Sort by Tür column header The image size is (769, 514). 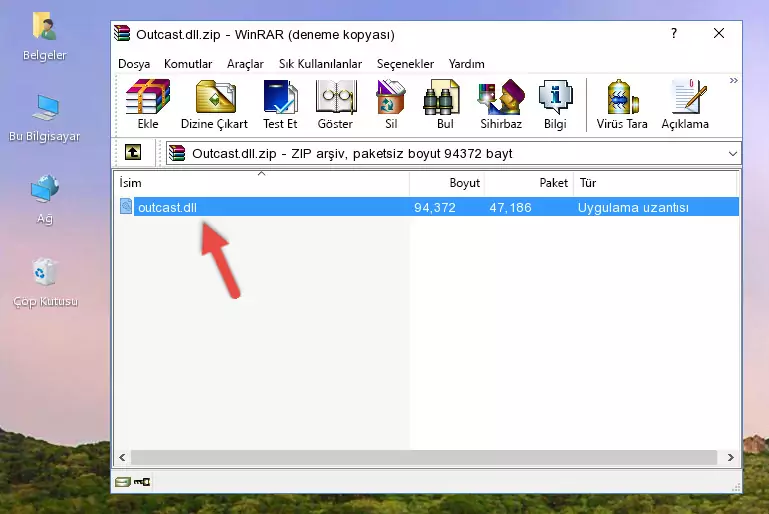pyautogui.click(x=655, y=183)
